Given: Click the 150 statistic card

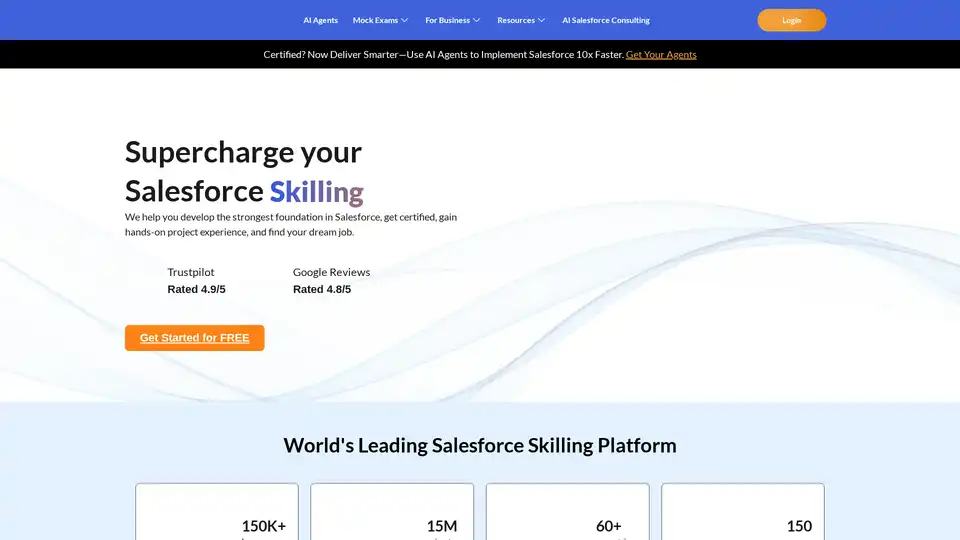Looking at the screenshot, I should [743, 512].
